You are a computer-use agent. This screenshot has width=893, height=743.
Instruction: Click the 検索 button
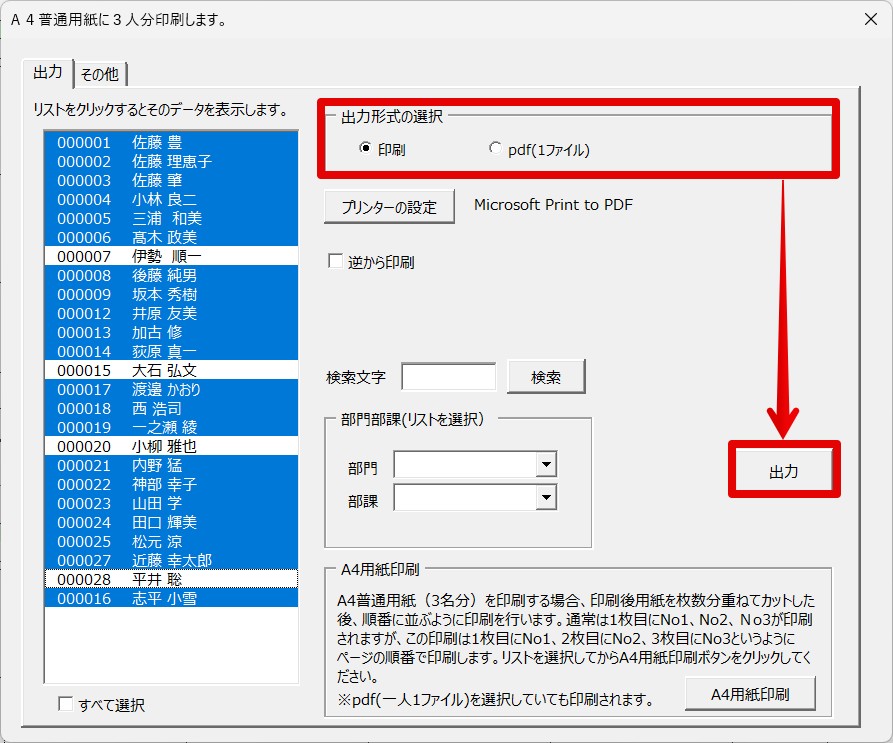point(546,376)
